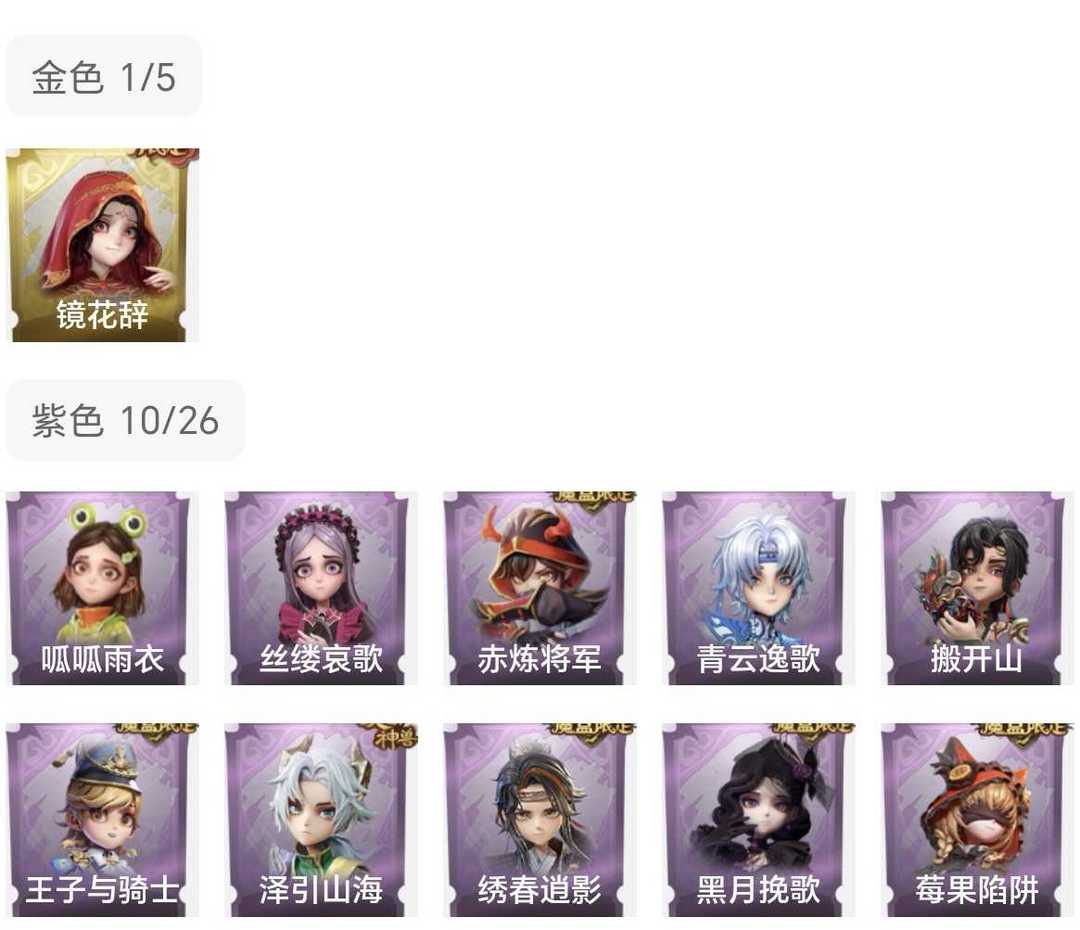
Task: Click the 金色 1/5 category label
Action: [104, 76]
